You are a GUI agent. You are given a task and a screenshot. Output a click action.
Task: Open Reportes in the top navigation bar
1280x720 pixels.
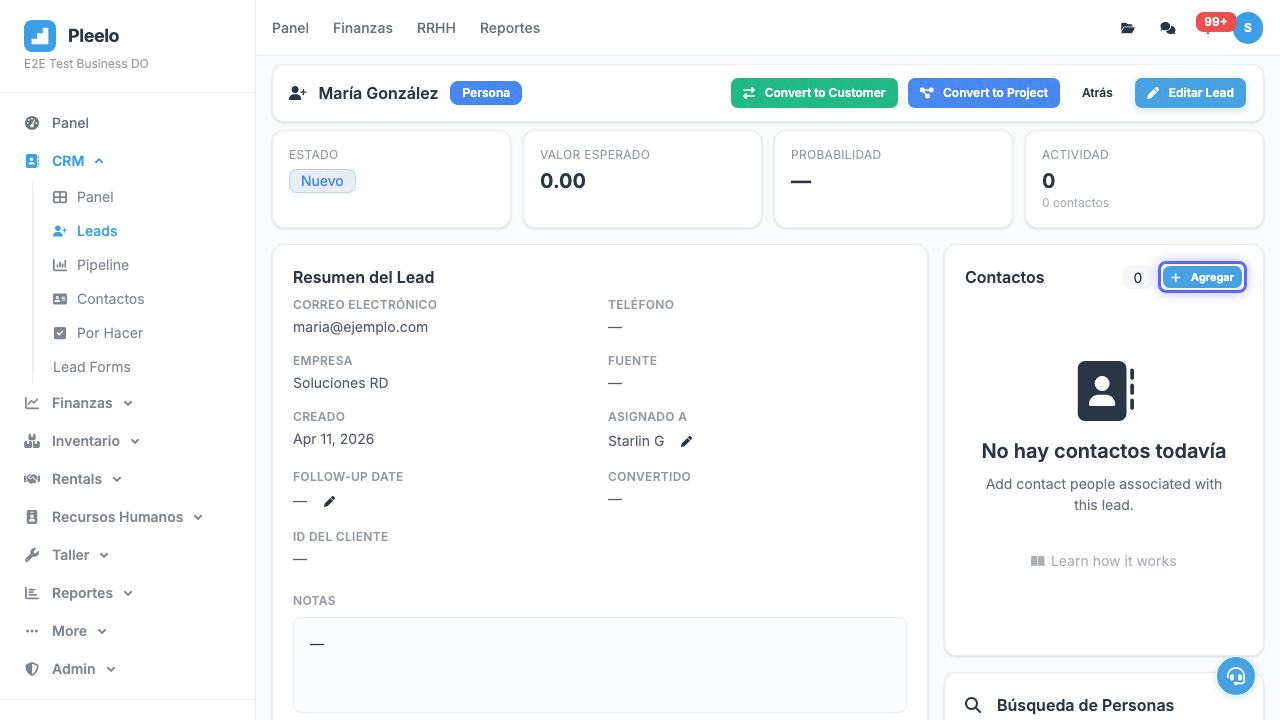[x=510, y=28]
